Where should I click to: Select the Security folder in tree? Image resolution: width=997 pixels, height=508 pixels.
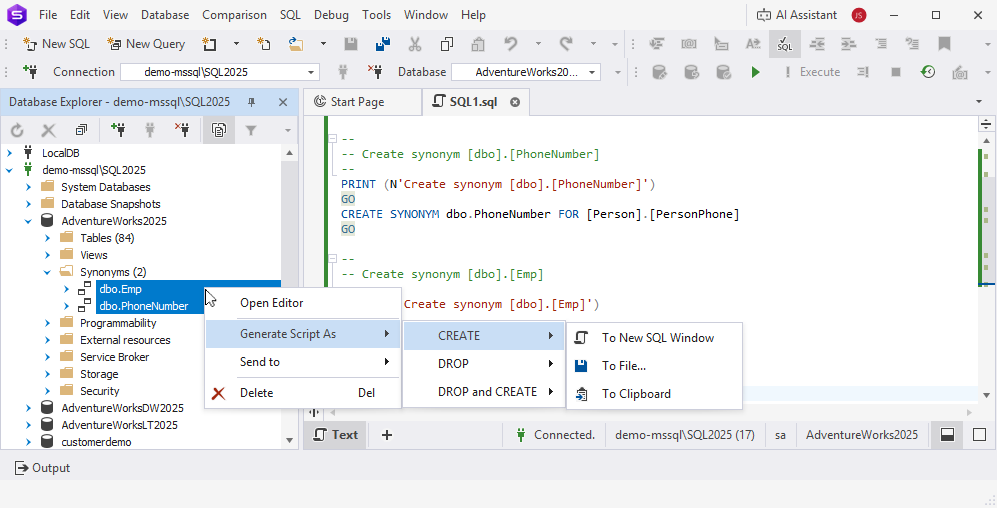(x=99, y=391)
